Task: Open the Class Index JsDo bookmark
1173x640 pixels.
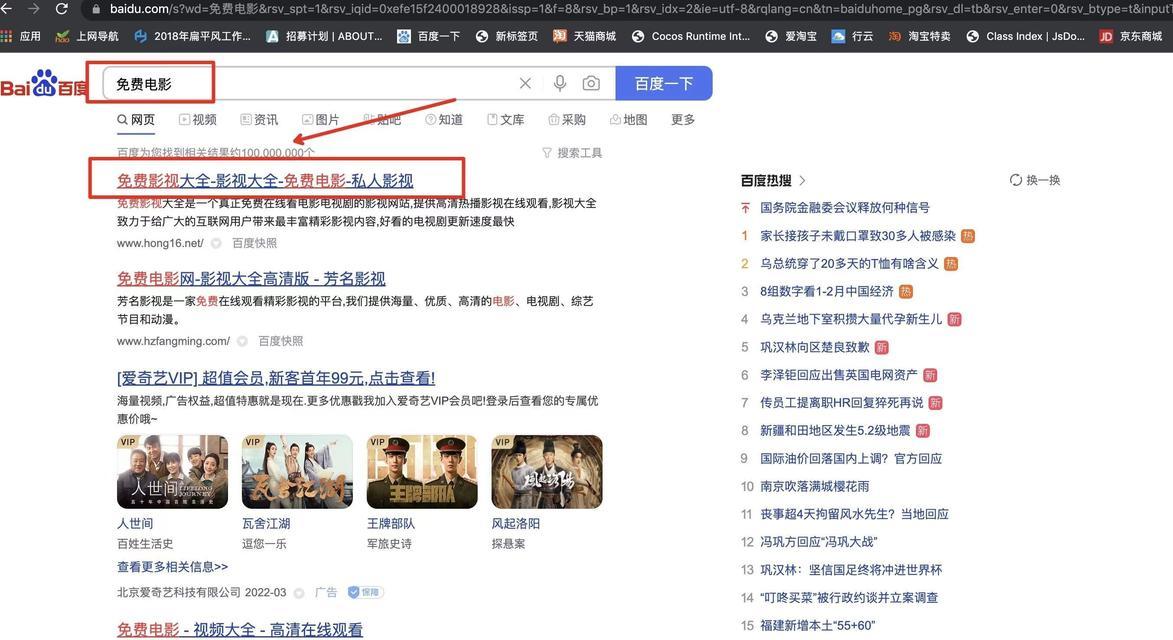Action: (x=1025, y=36)
